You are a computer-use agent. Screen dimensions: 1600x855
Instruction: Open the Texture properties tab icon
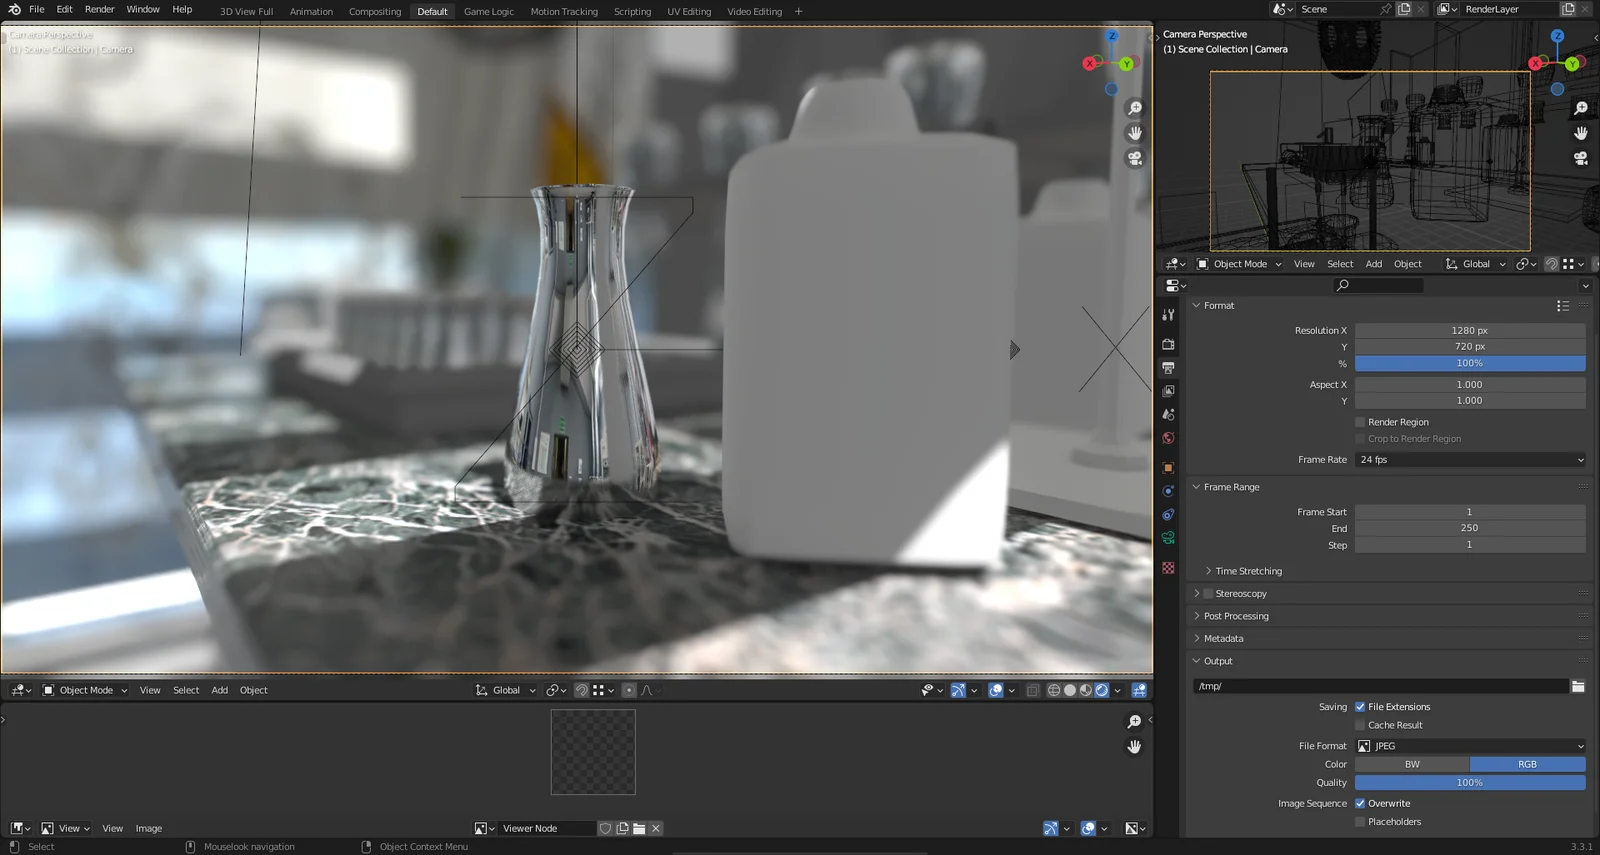click(1168, 568)
